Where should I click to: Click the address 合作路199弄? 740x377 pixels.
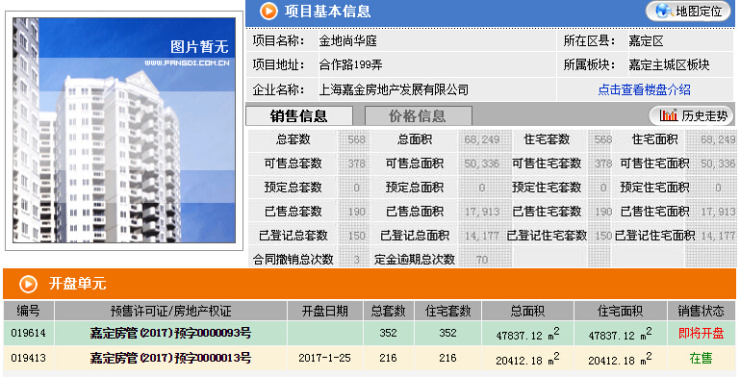coord(351,65)
